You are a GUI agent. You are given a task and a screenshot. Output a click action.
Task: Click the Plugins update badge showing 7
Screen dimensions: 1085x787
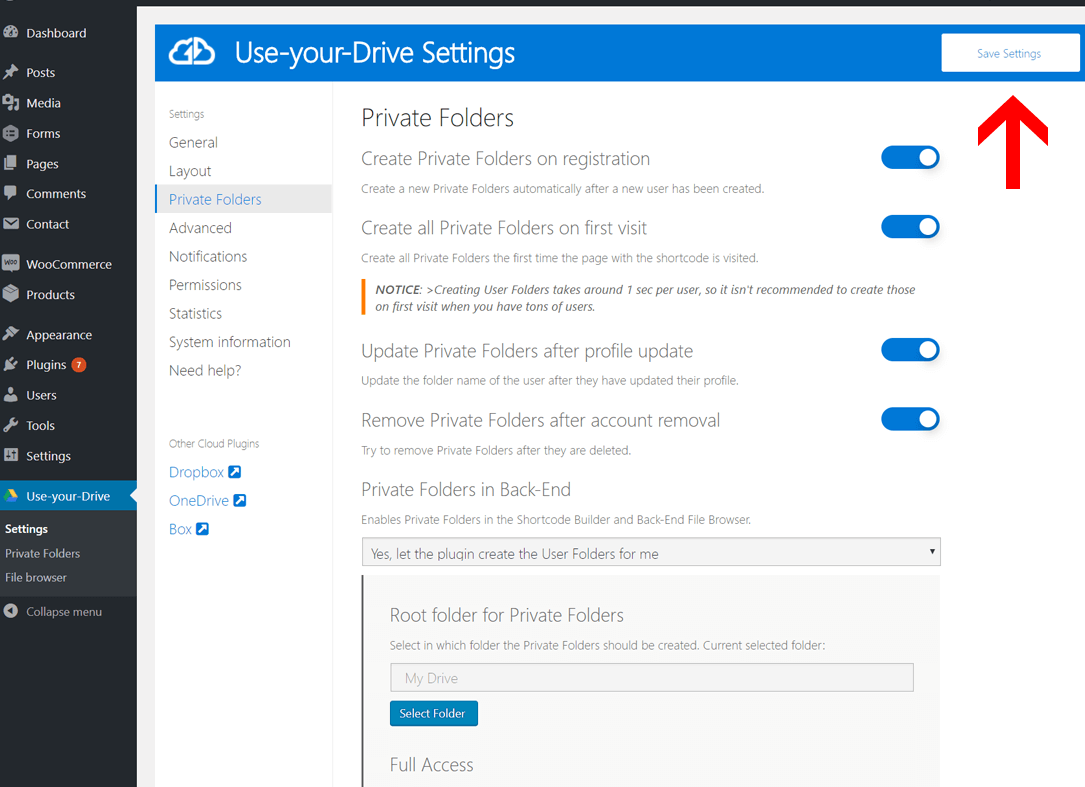(79, 365)
